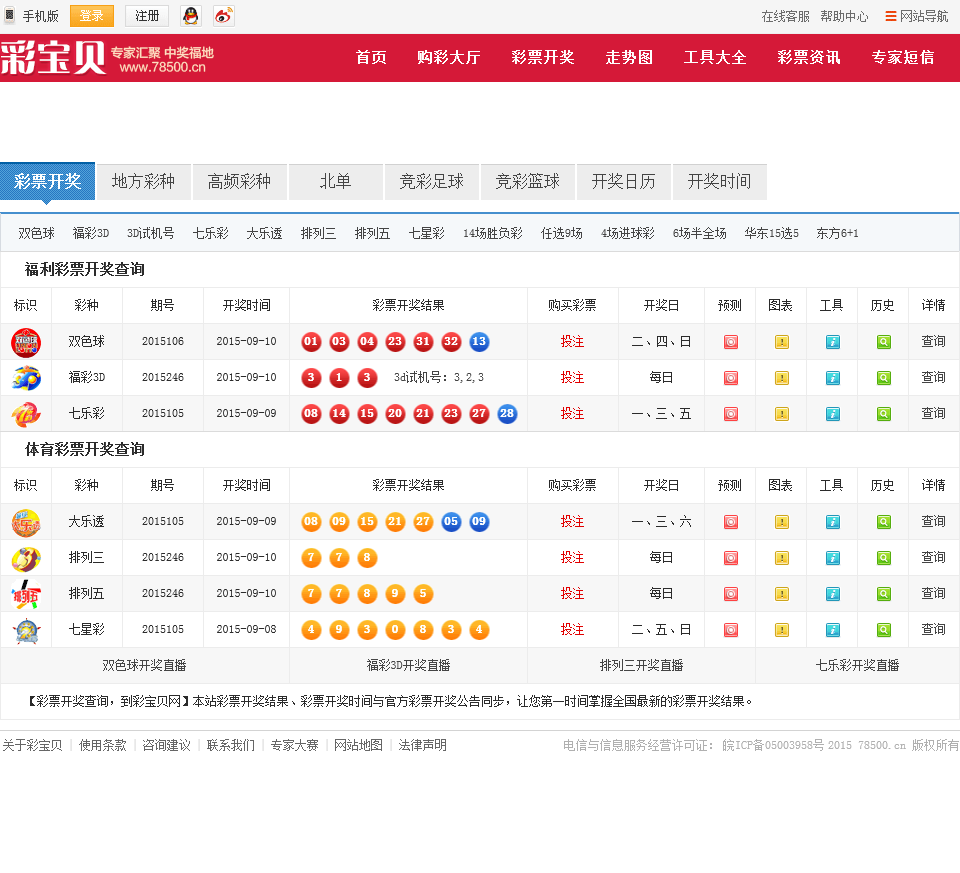Open the 手机版 mobile version link
Viewport: 960px width, 873px height.
pos(32,16)
